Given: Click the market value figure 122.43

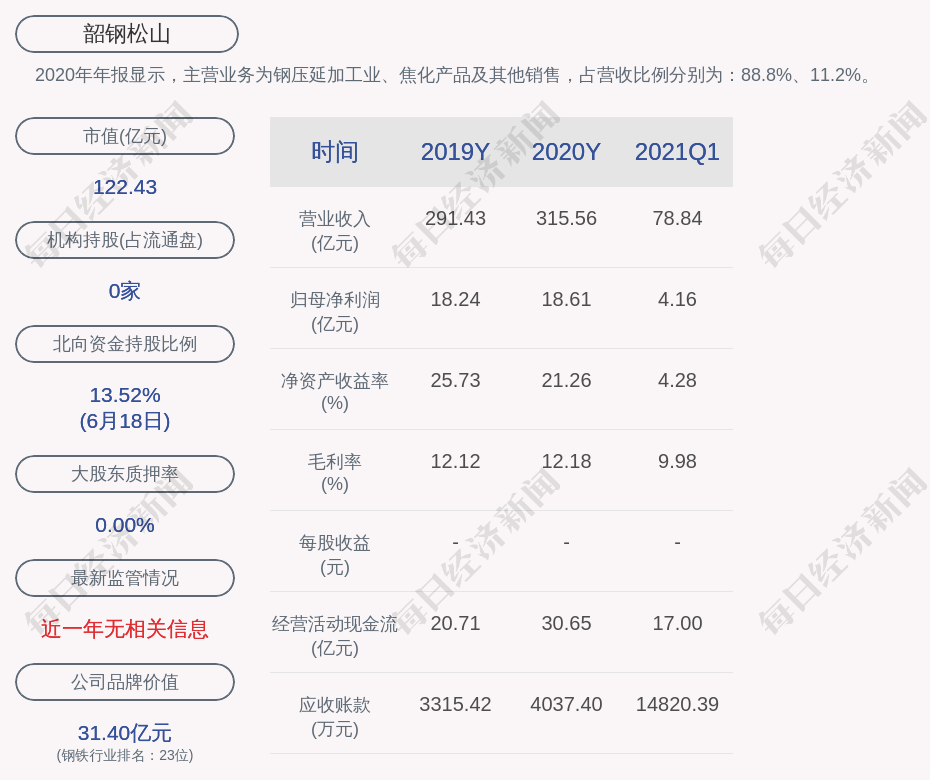Looking at the screenshot, I should point(125,187).
